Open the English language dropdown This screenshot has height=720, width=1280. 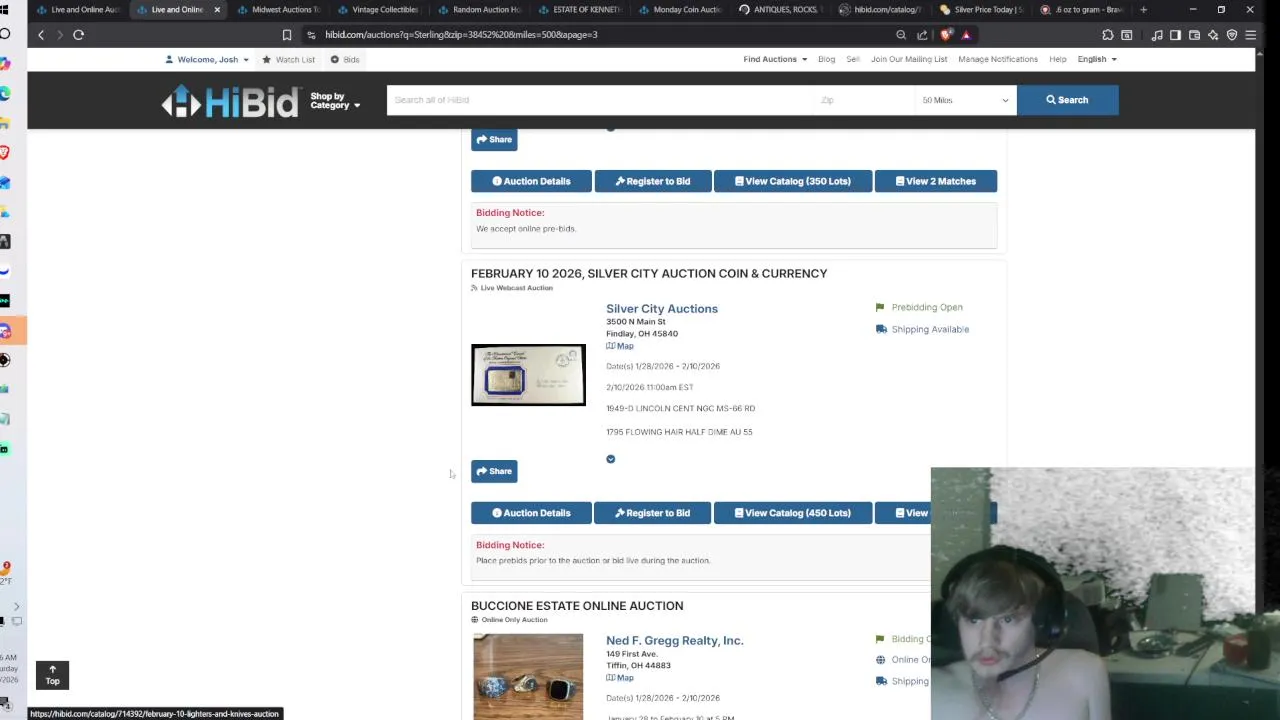click(x=1097, y=60)
